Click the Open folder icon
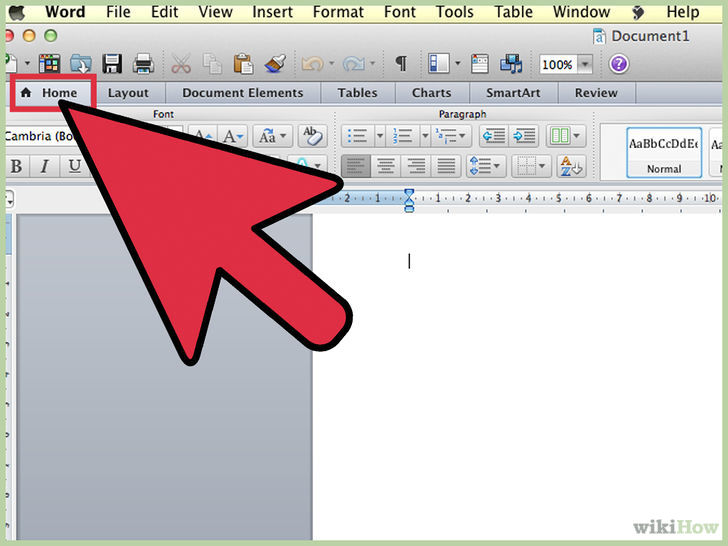 pyautogui.click(x=81, y=64)
